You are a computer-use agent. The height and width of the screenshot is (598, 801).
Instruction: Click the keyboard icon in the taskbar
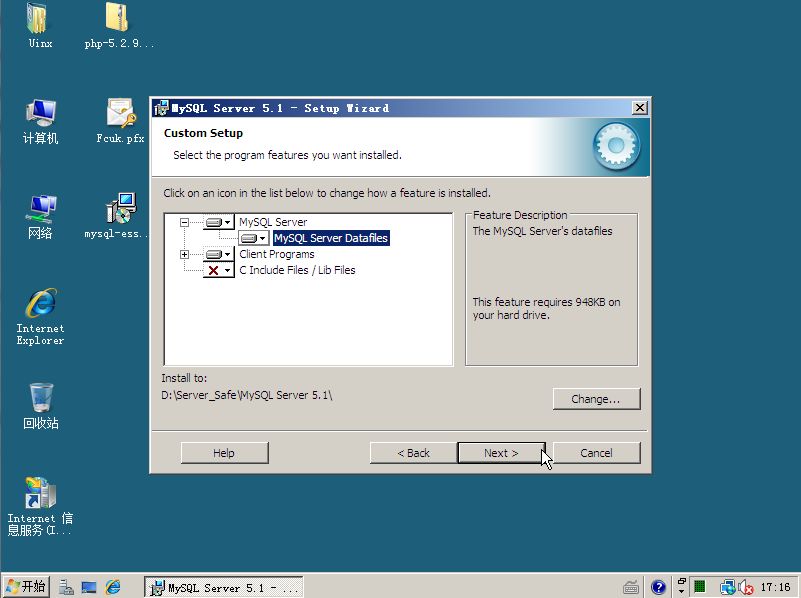(x=631, y=588)
